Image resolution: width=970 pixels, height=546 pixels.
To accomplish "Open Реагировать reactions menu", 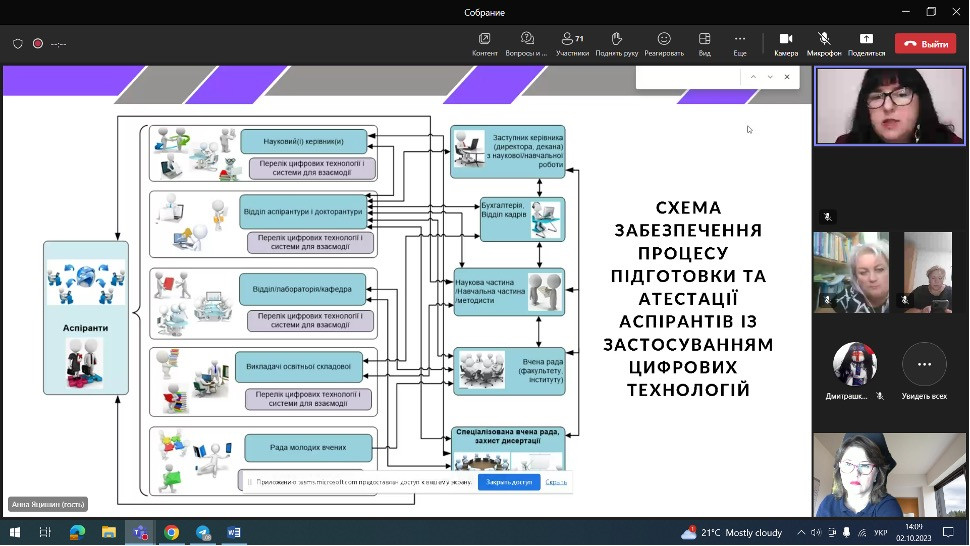I will point(664,43).
